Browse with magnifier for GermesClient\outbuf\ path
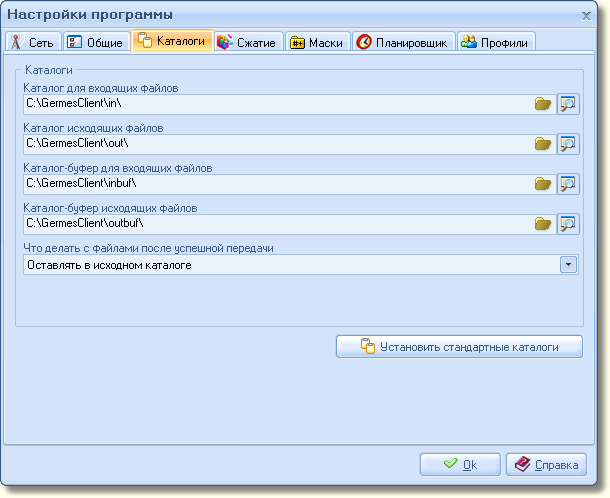610x498 pixels. tap(568, 224)
